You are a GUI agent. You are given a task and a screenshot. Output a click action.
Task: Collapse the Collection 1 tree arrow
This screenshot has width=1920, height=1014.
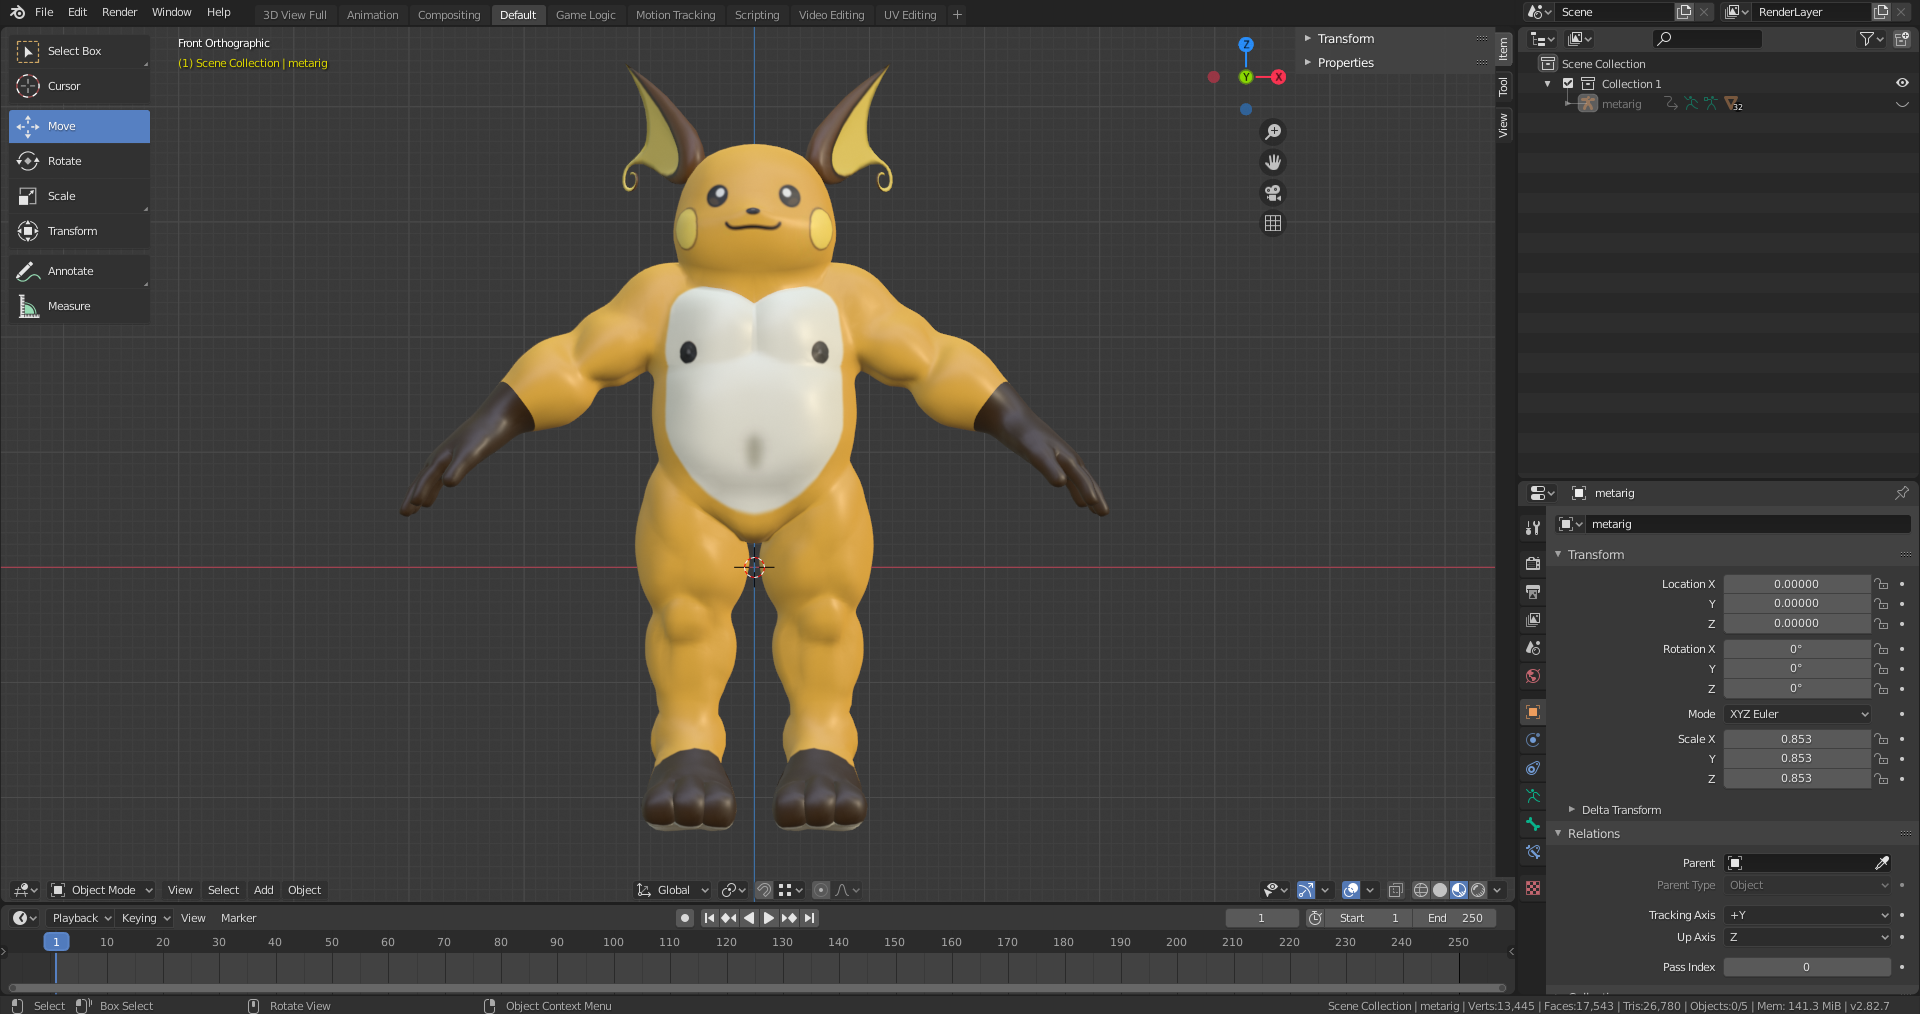[x=1548, y=84]
